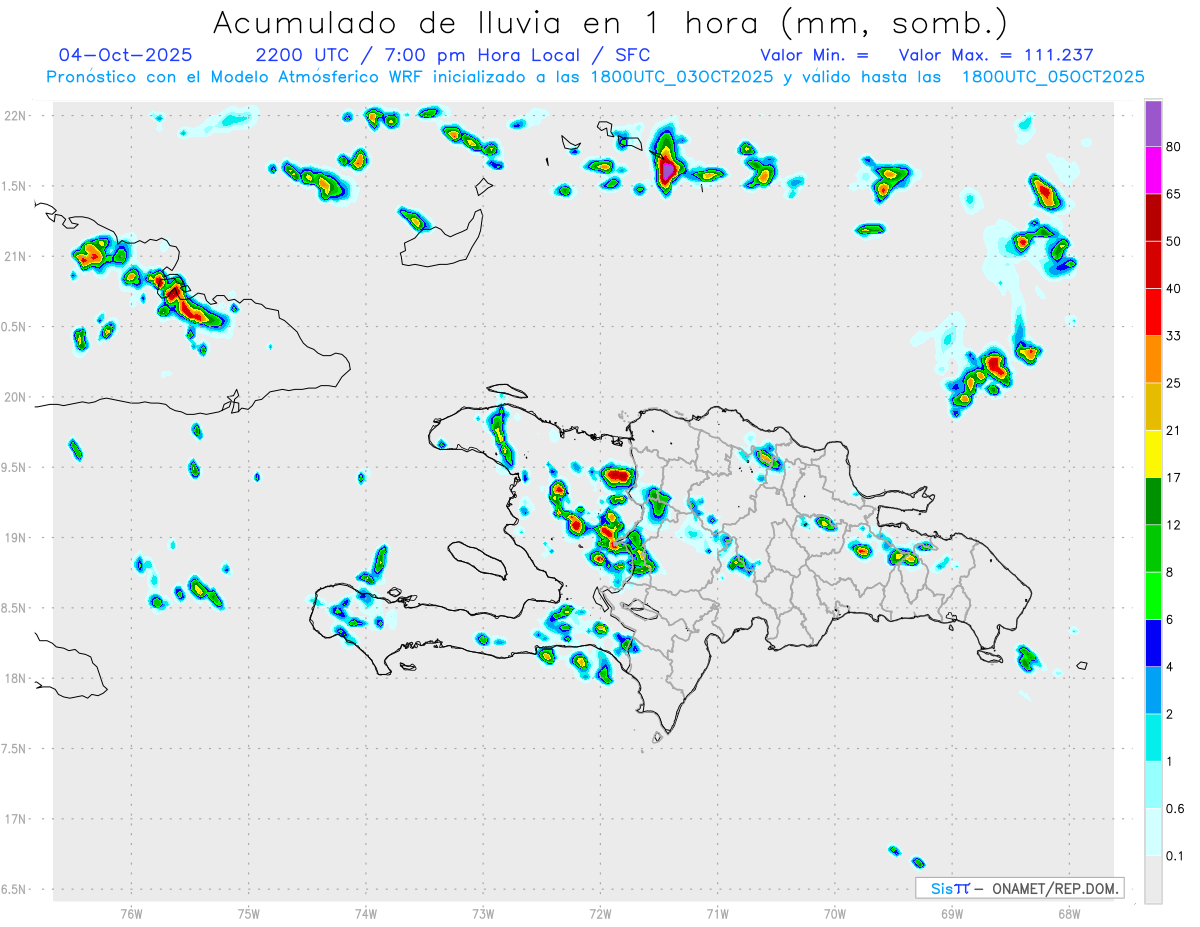Pick the yellow legend segment between 17 and 21
1200x927 pixels.
[x=1153, y=453]
